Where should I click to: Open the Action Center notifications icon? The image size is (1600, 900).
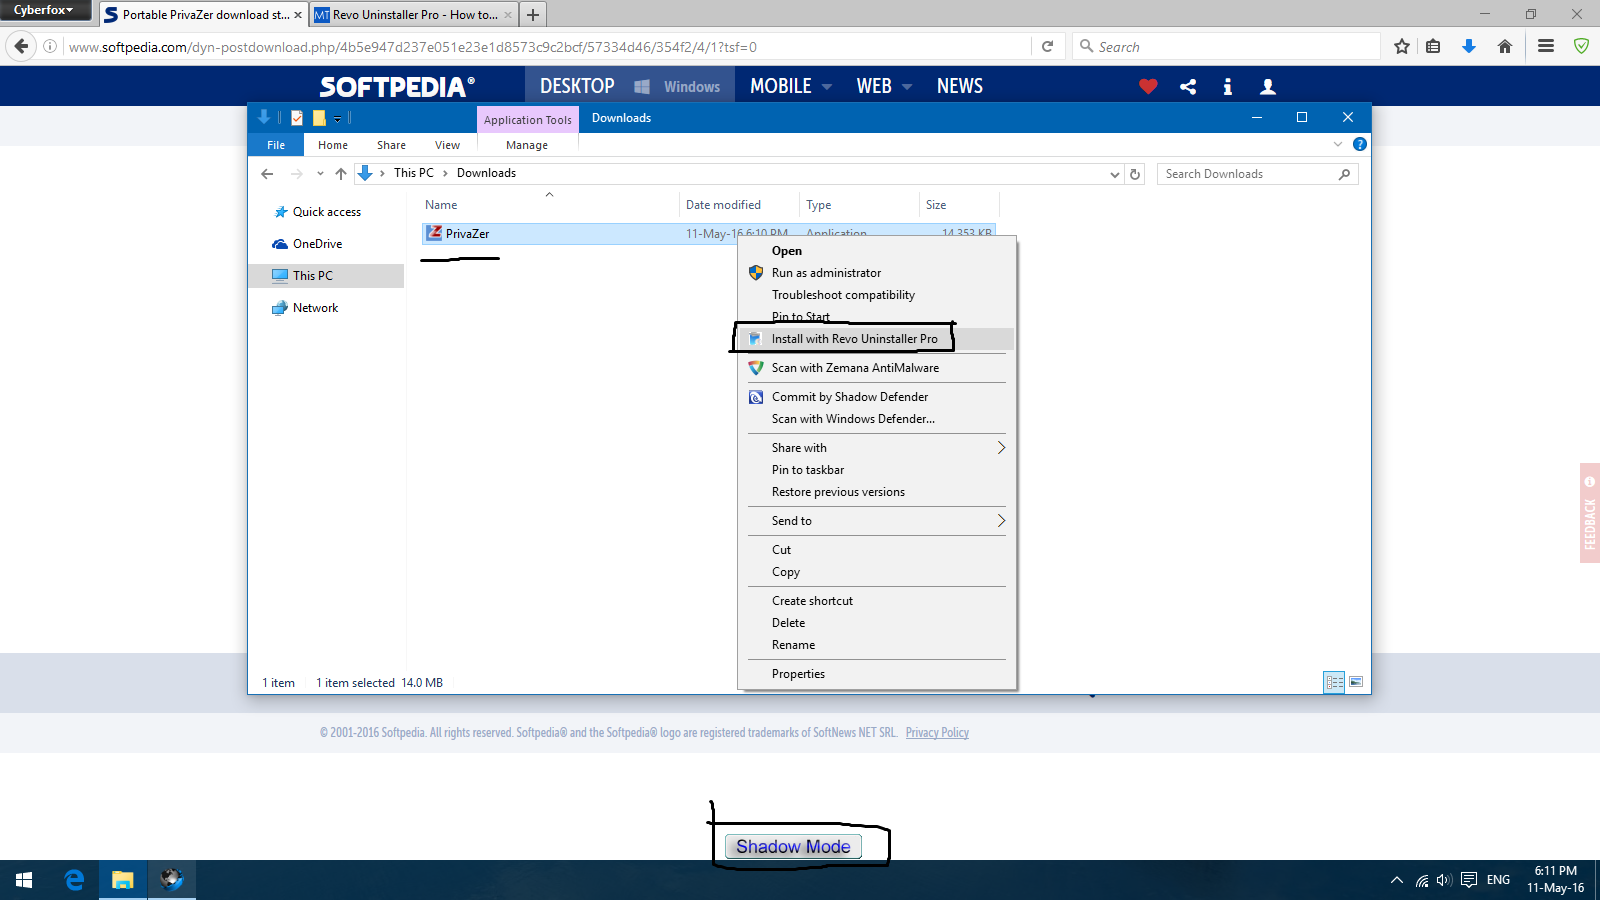(1469, 880)
